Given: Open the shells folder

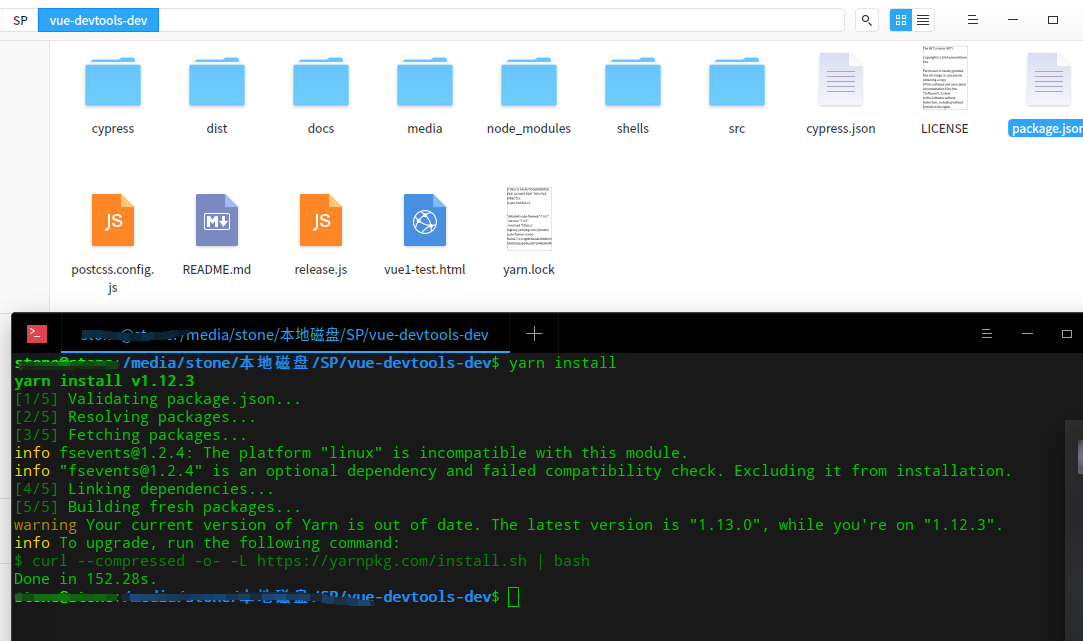Looking at the screenshot, I should [x=633, y=82].
